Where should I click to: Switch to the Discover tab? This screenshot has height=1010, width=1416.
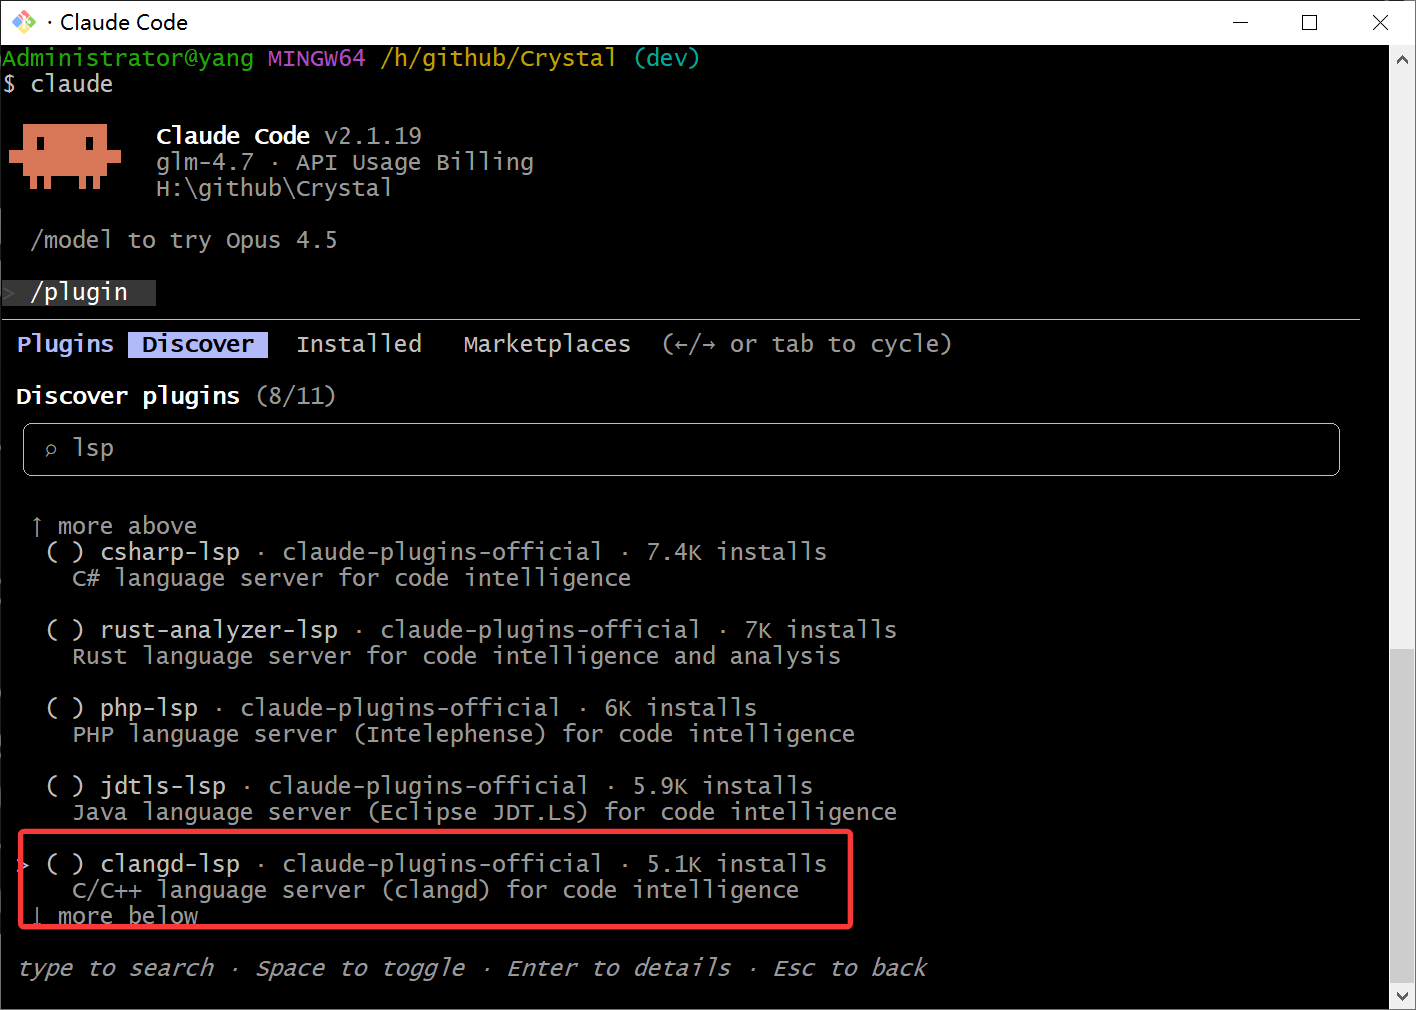coord(198,344)
